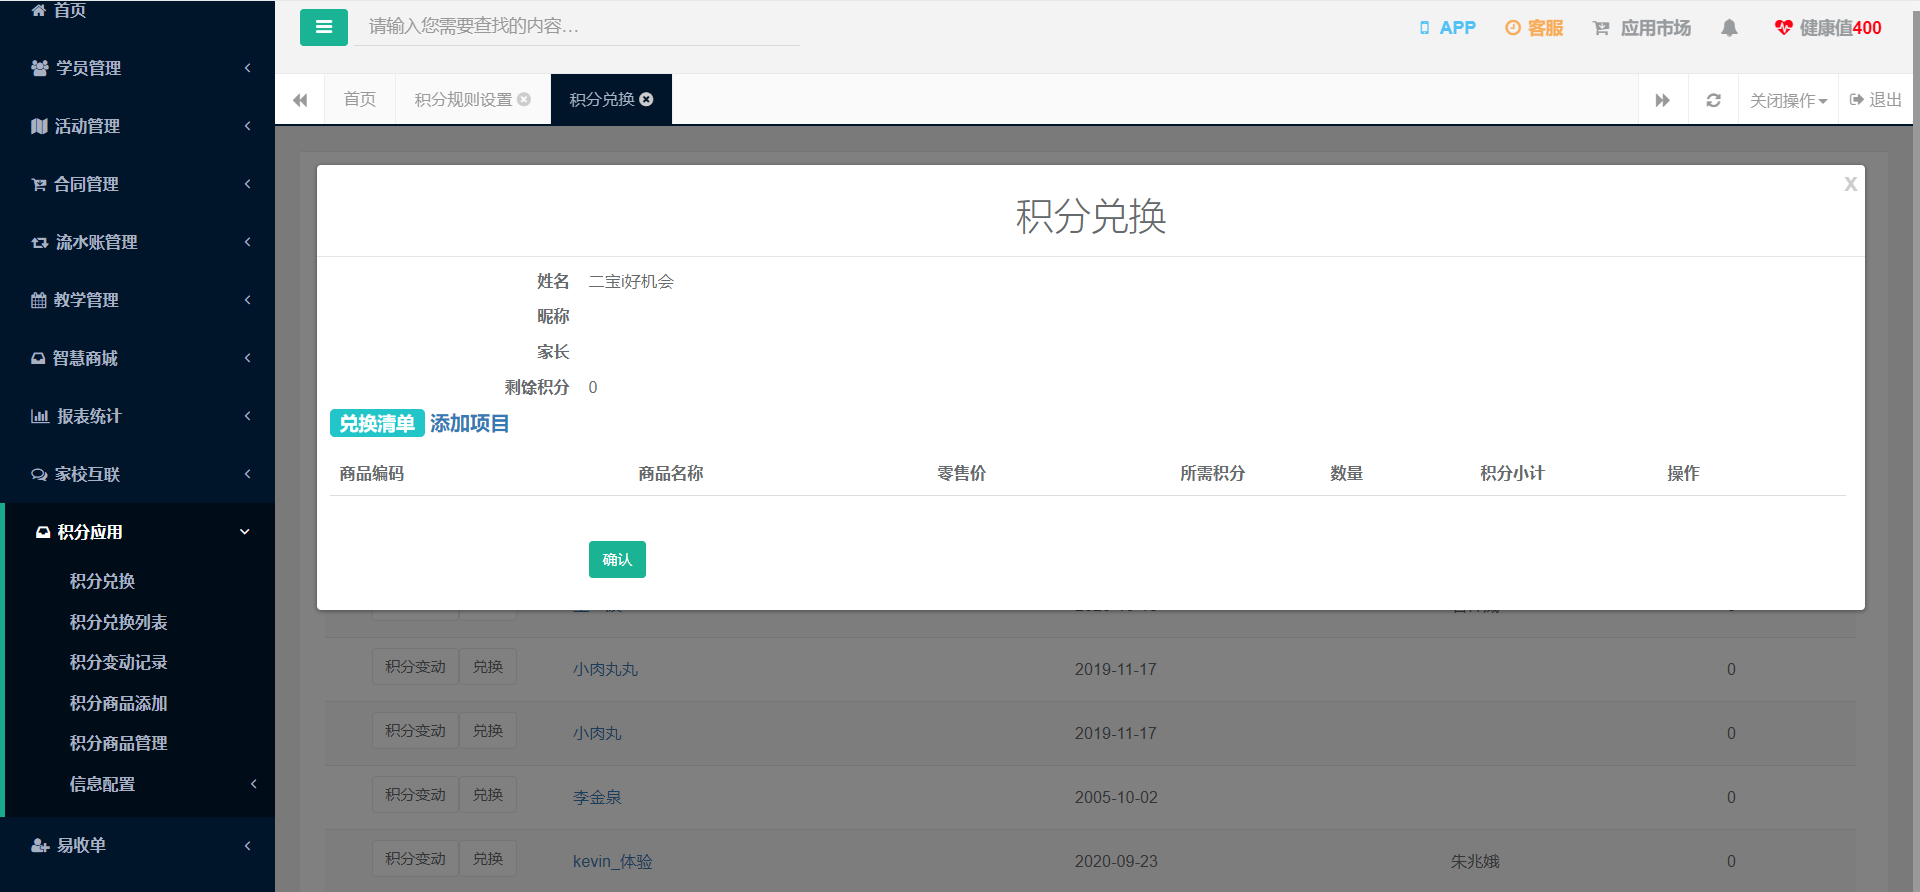Expand 家校互联 sidebar menu

click(138, 474)
